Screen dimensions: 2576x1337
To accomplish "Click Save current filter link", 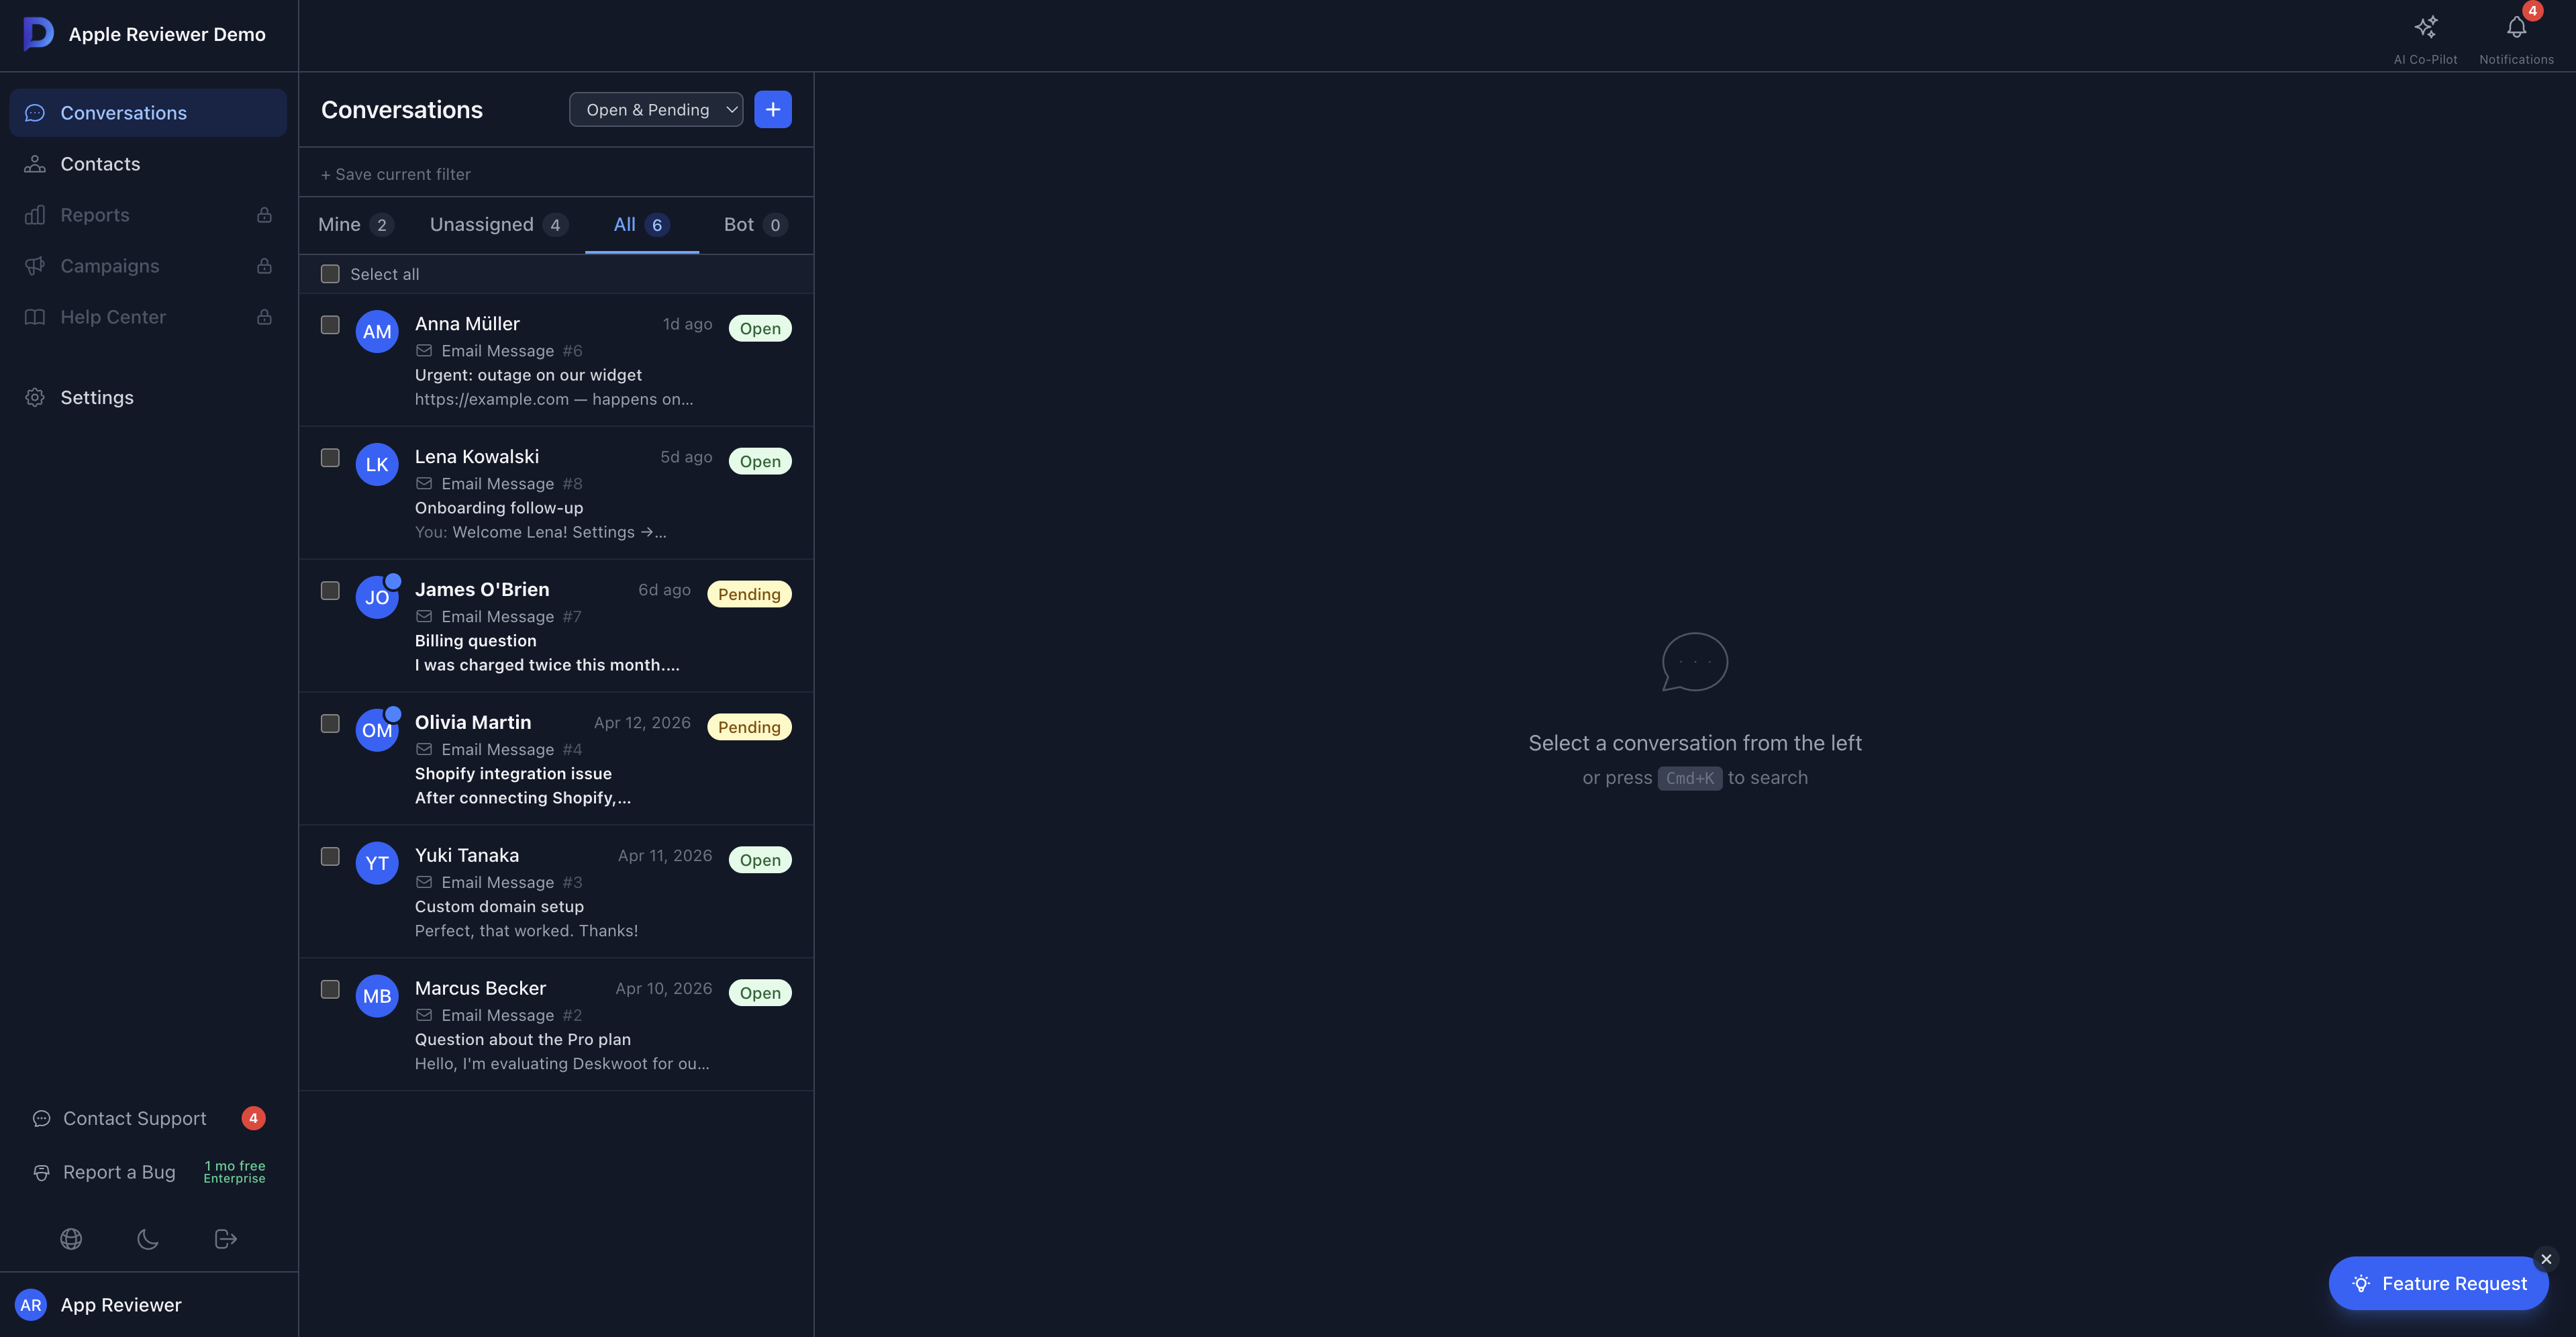I will [x=396, y=174].
